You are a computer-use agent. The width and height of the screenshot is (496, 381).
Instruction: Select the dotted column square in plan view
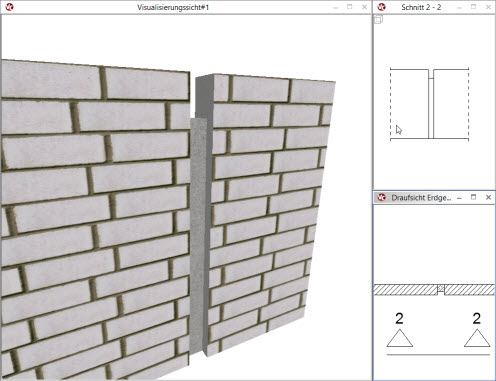[441, 288]
